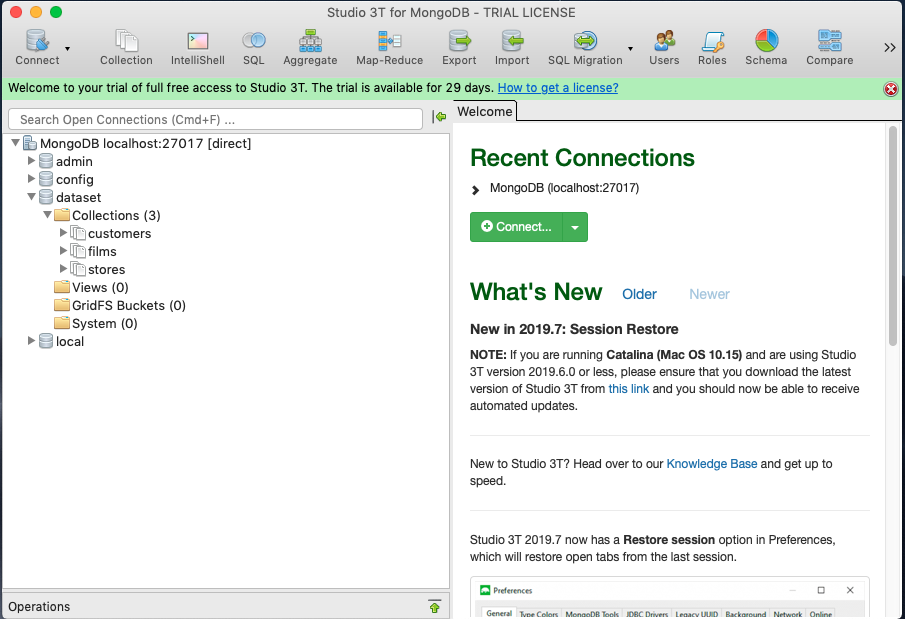Open the SQL Migration tool
The image size is (905, 619).
(585, 47)
